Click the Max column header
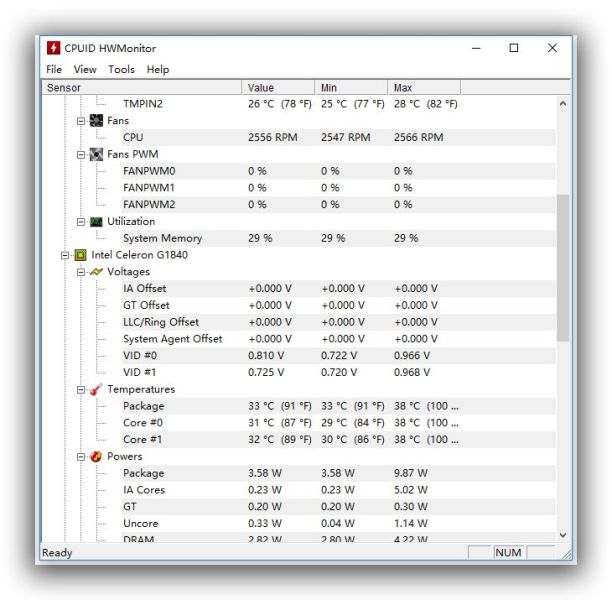The width and height of the screenshot is (612, 600). click(424, 87)
